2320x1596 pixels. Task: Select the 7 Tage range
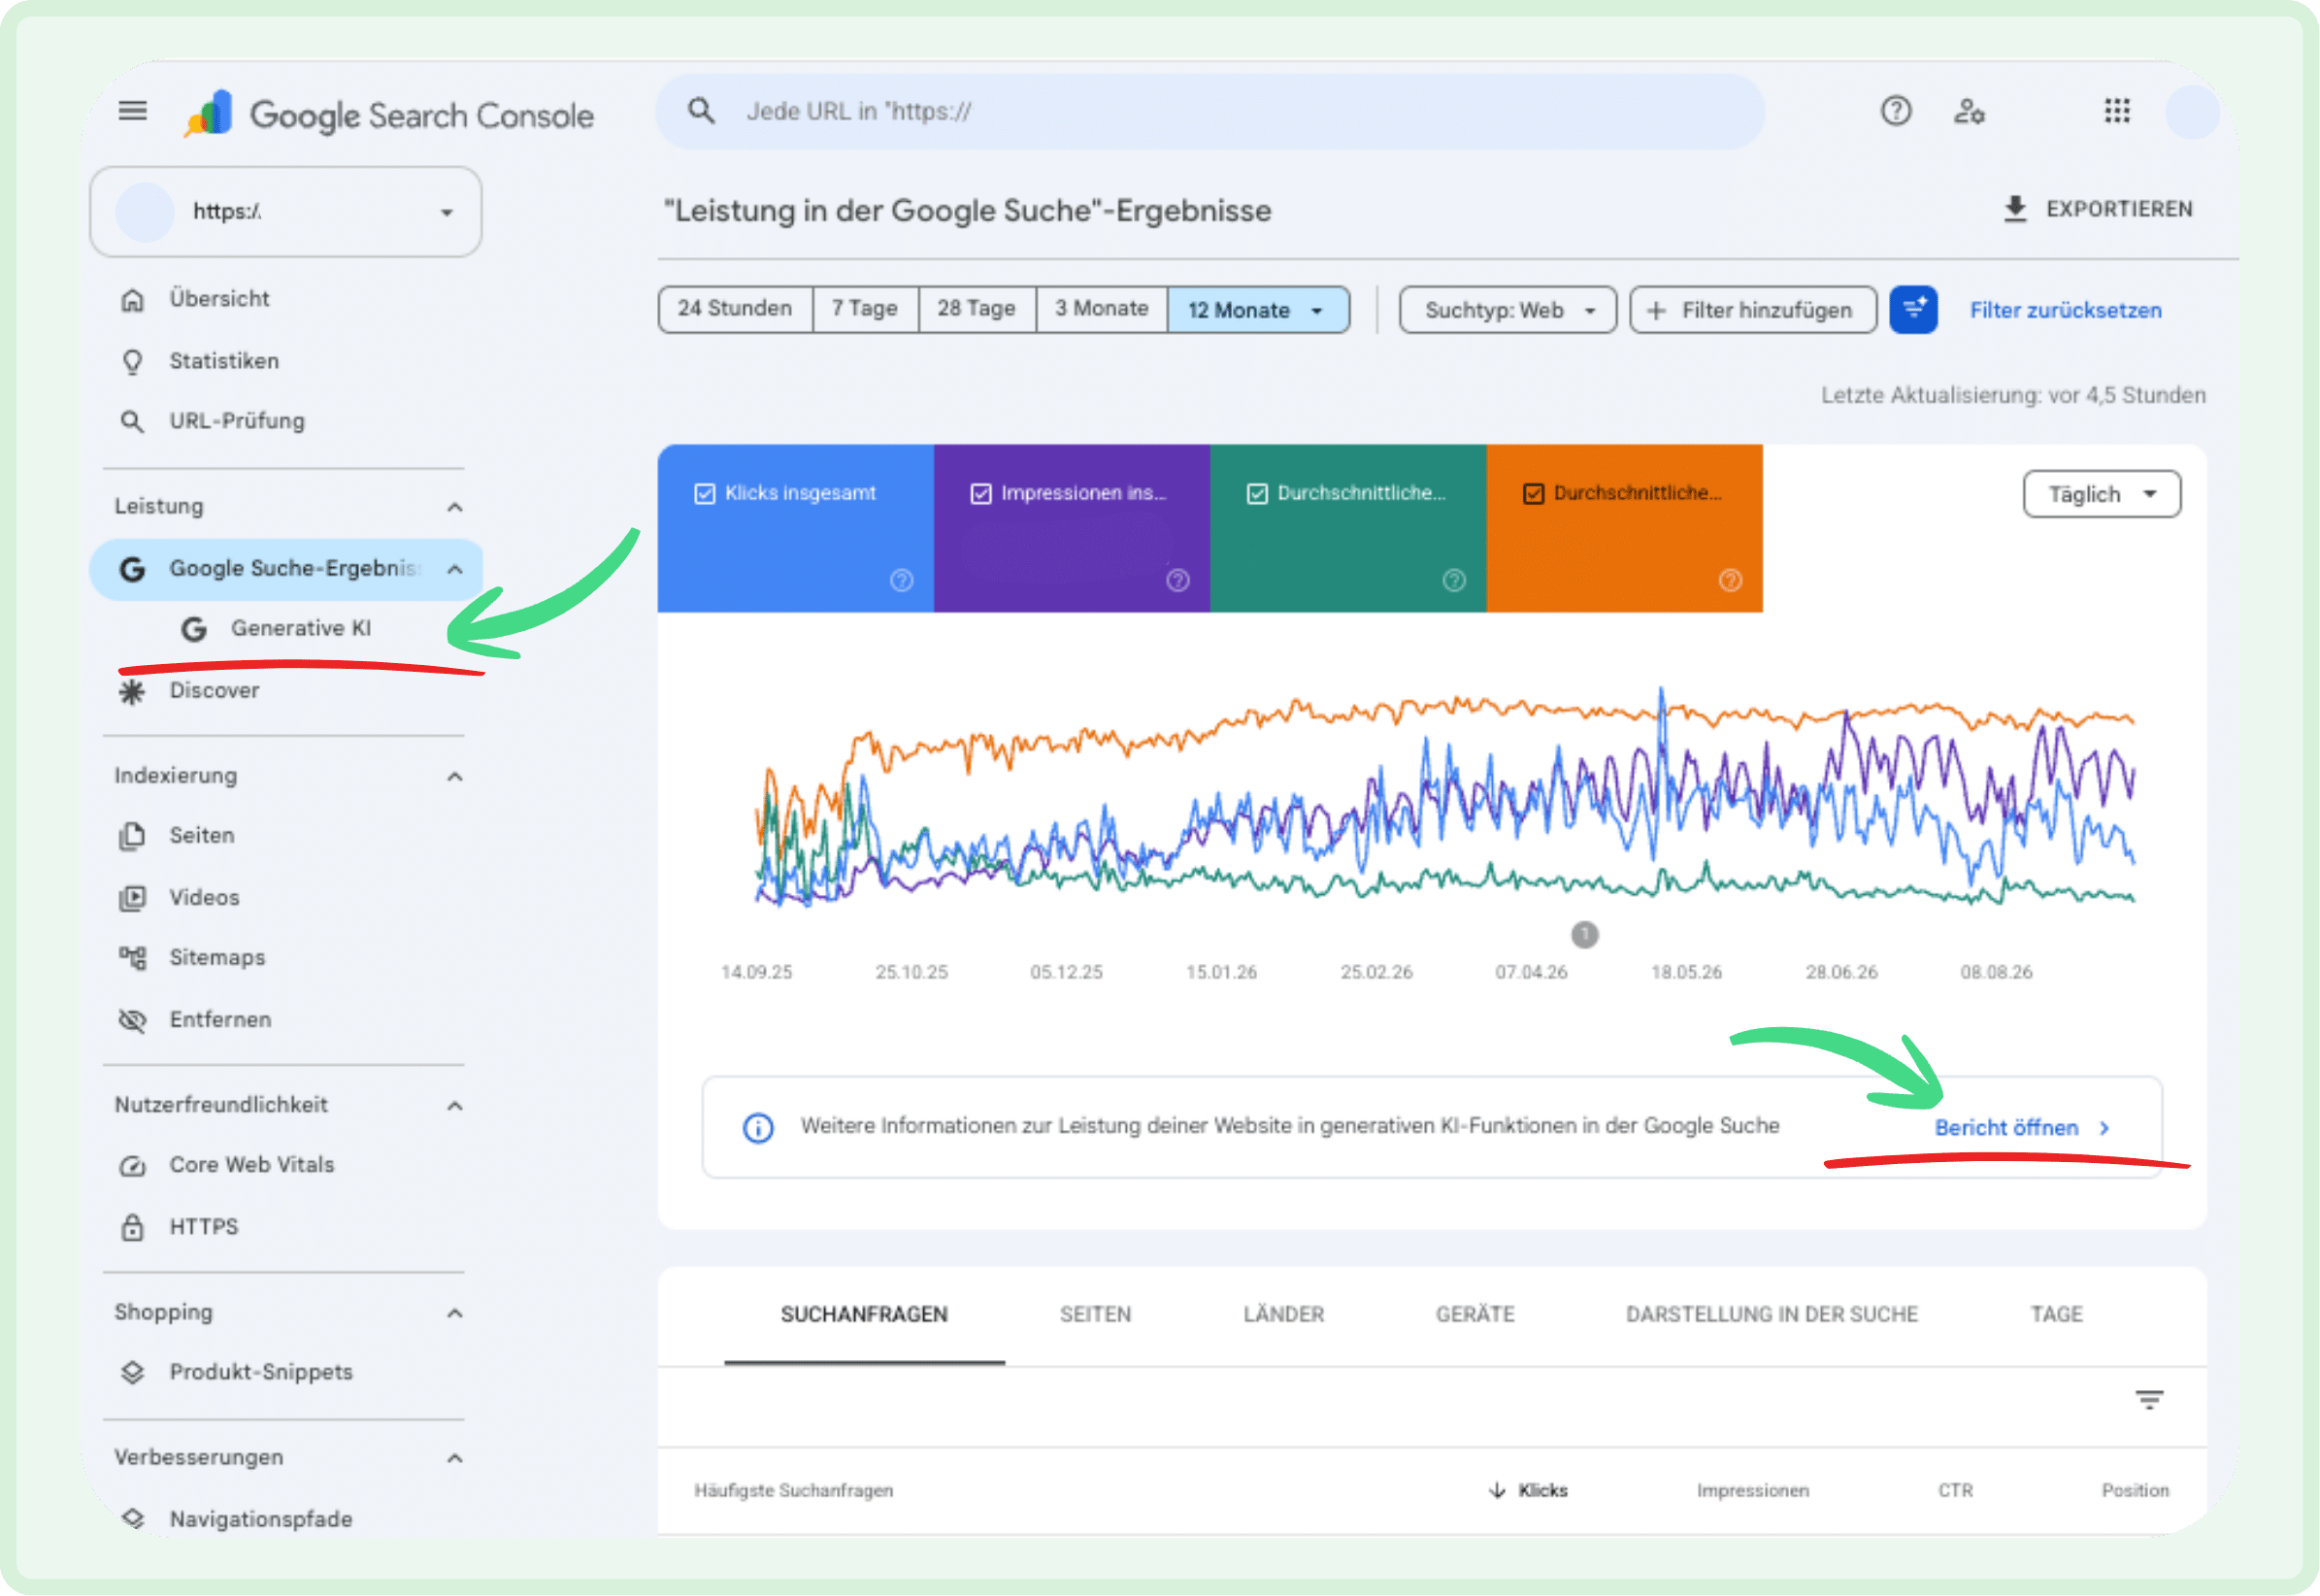click(x=865, y=309)
